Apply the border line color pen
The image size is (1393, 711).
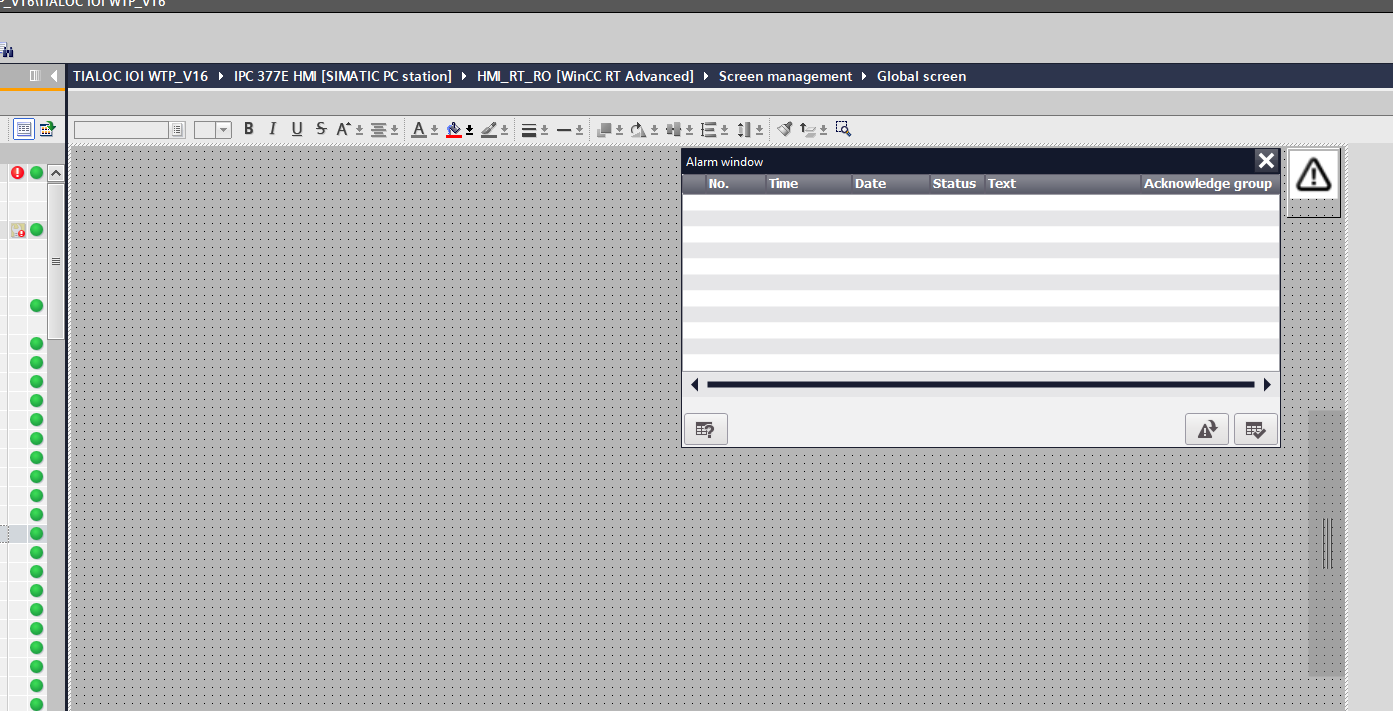click(x=488, y=129)
